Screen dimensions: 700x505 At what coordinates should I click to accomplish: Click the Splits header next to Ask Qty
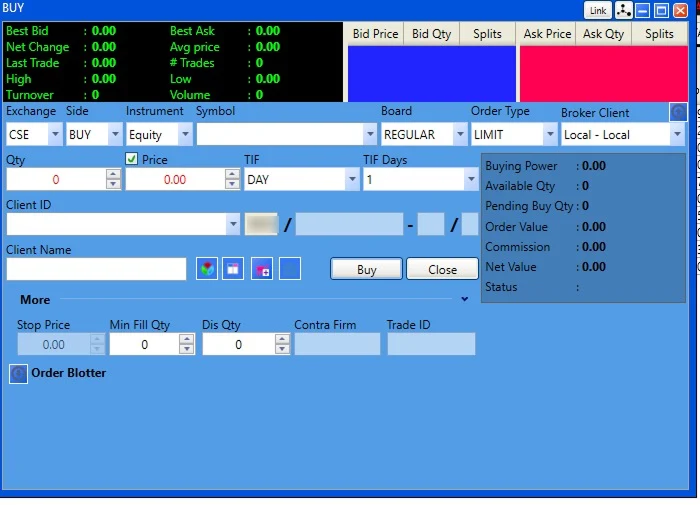(x=659, y=34)
